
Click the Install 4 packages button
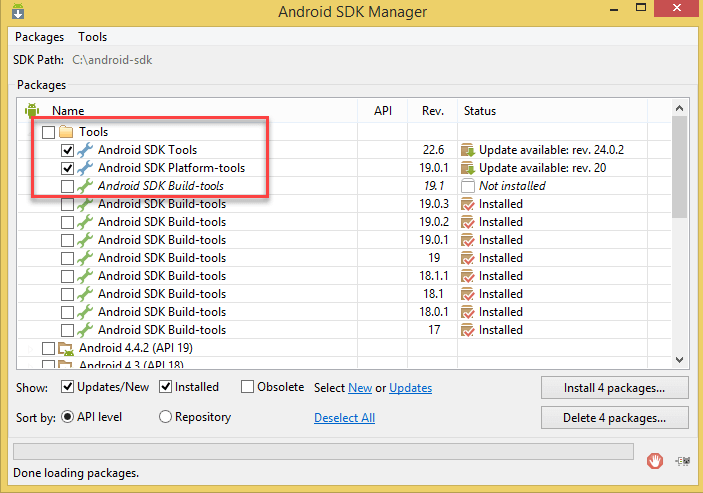[615, 387]
